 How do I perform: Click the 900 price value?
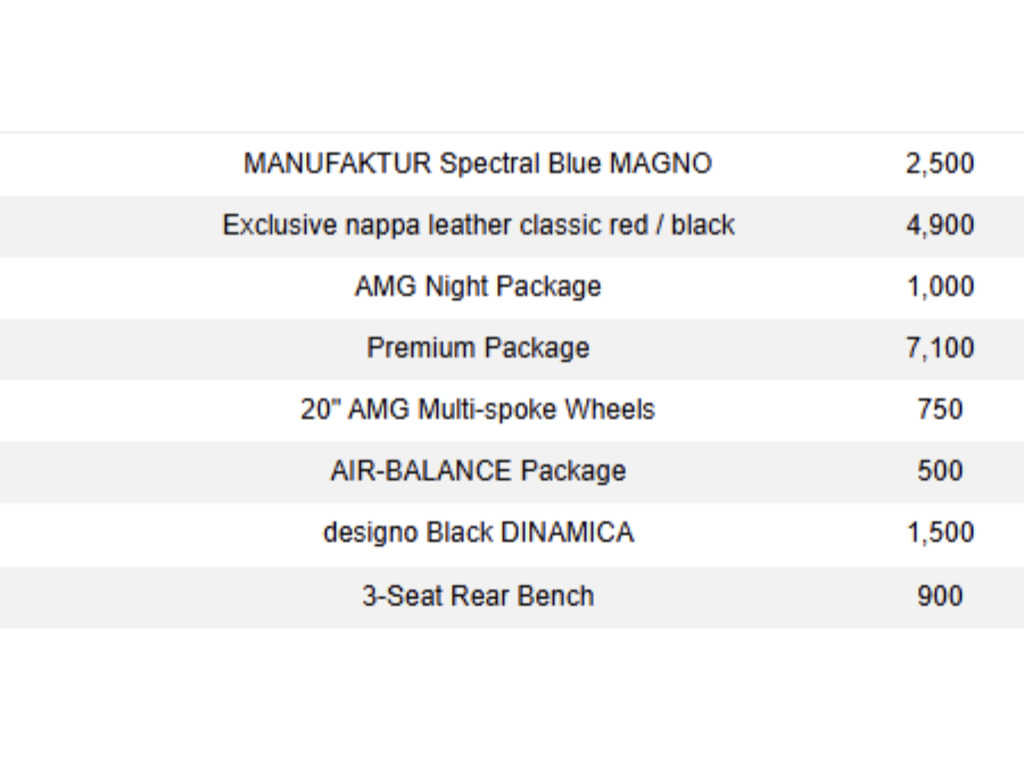click(x=940, y=596)
